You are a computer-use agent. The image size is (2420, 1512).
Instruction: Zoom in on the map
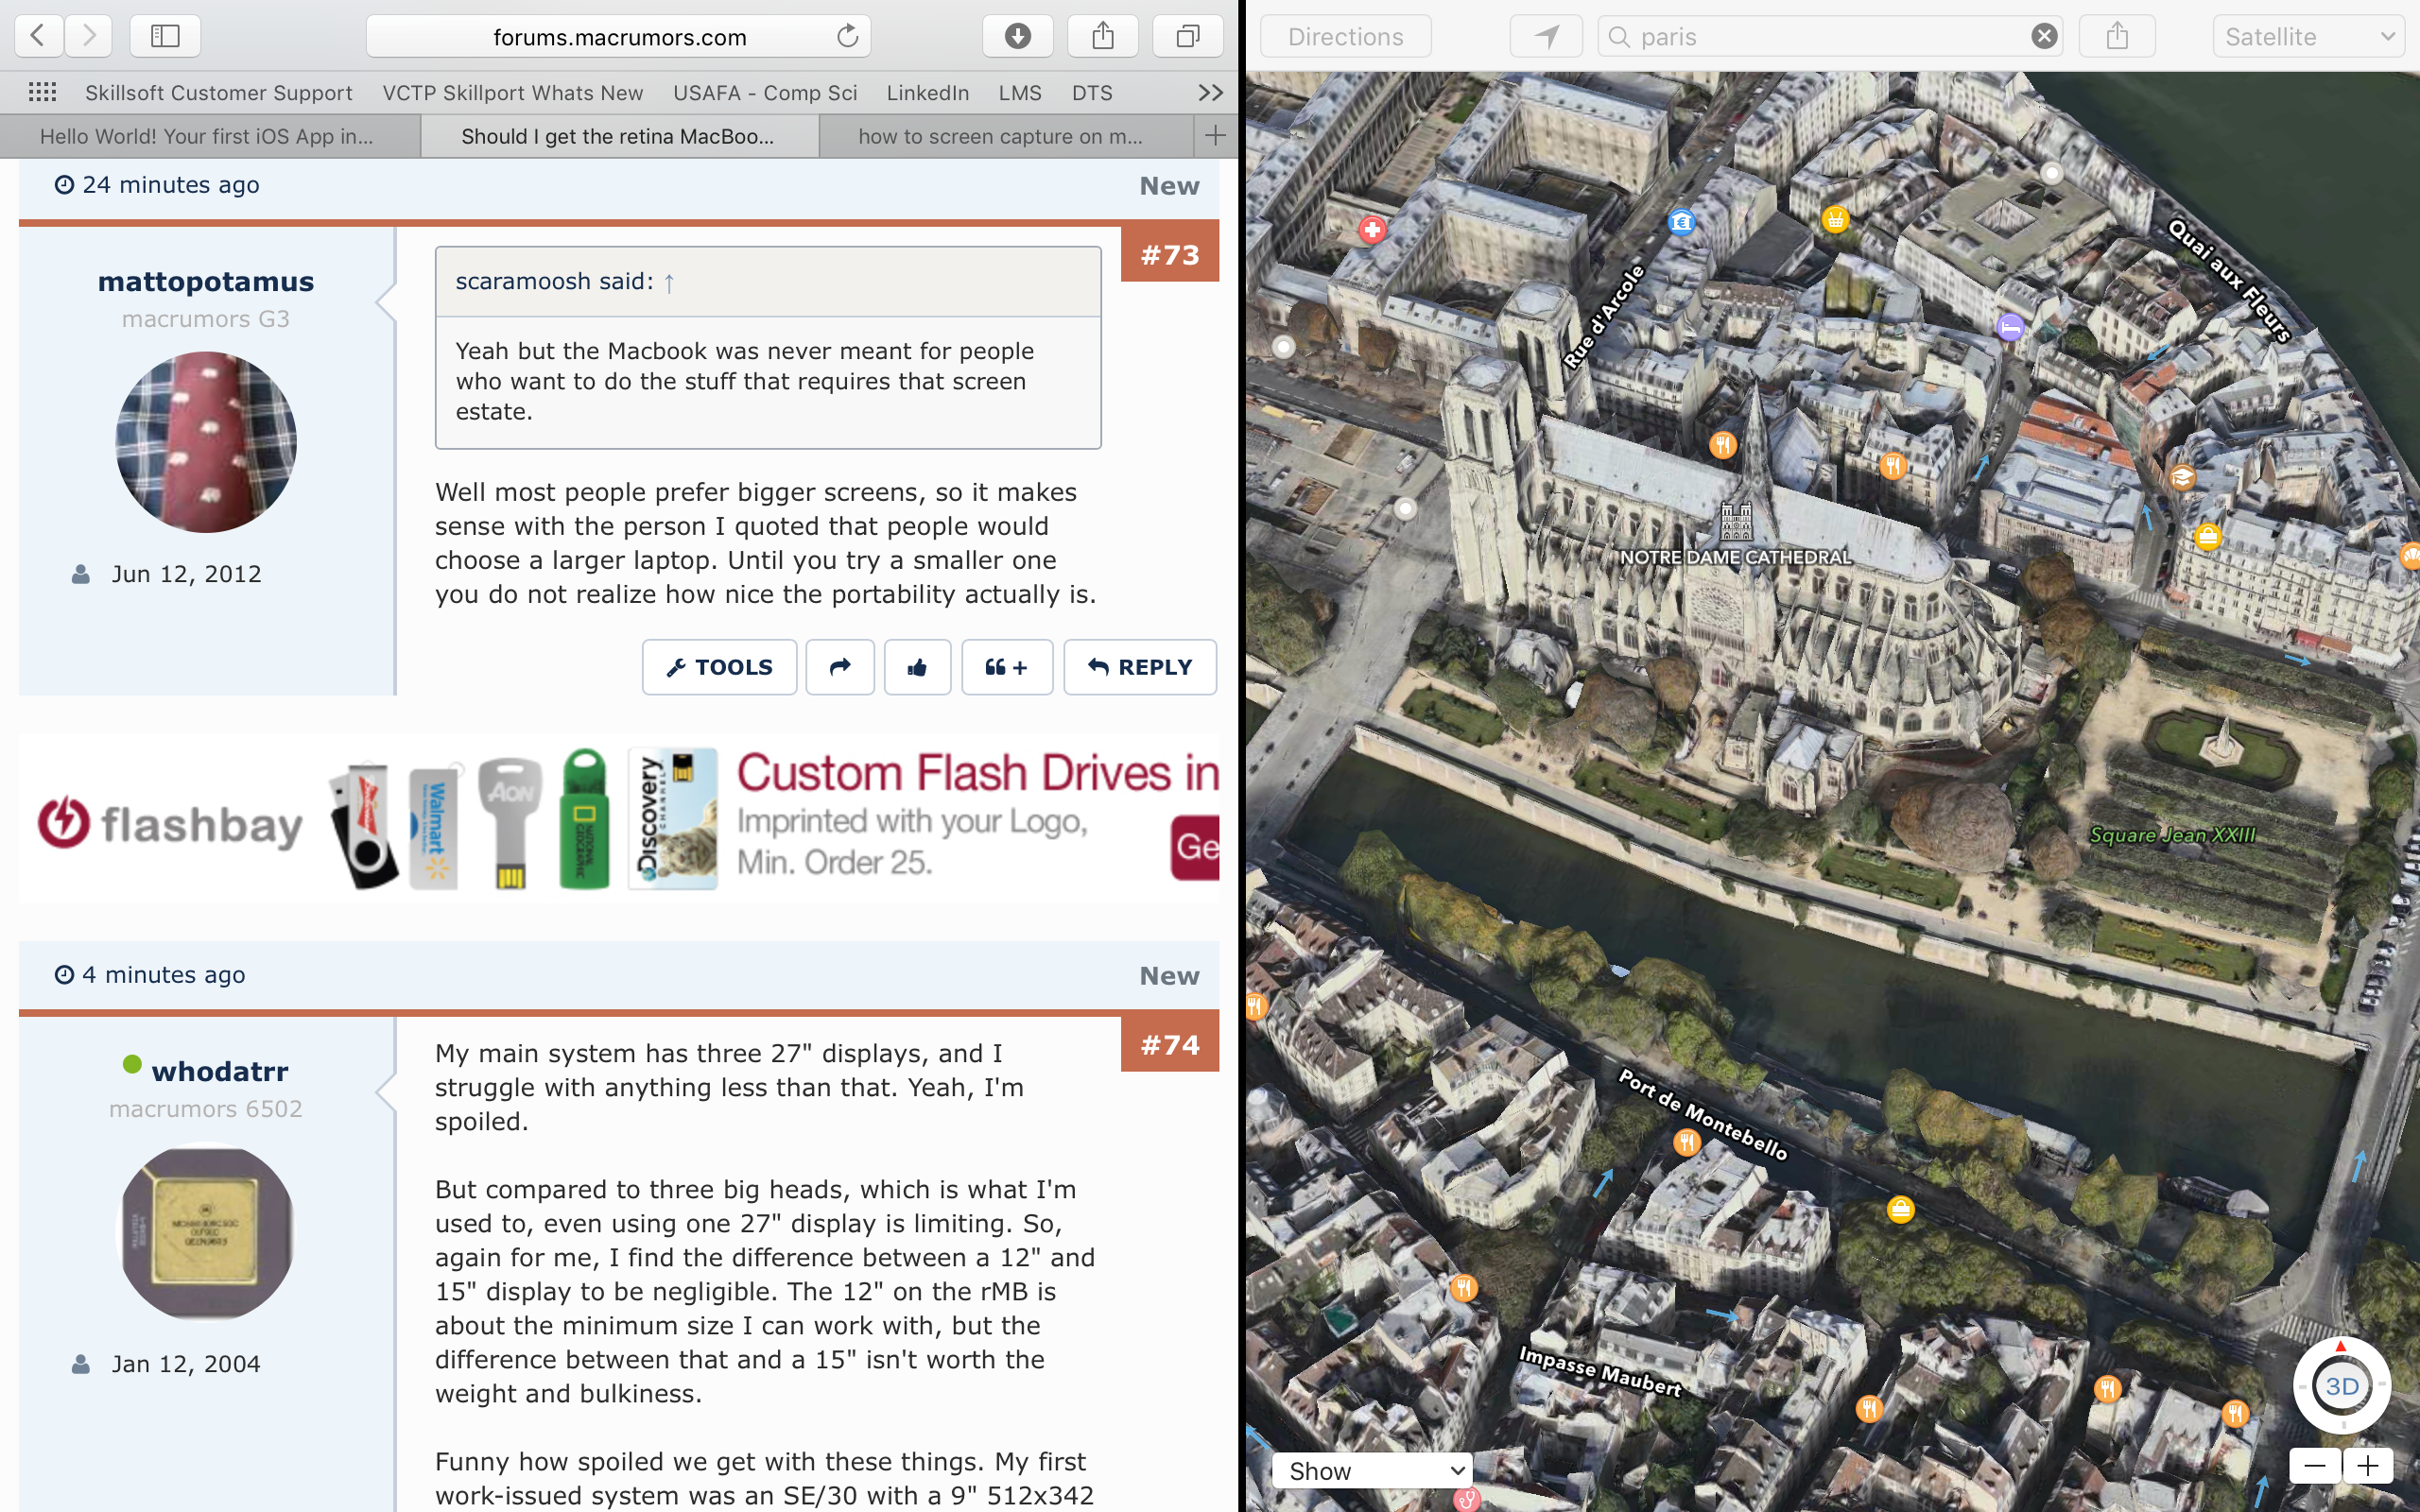[2367, 1466]
